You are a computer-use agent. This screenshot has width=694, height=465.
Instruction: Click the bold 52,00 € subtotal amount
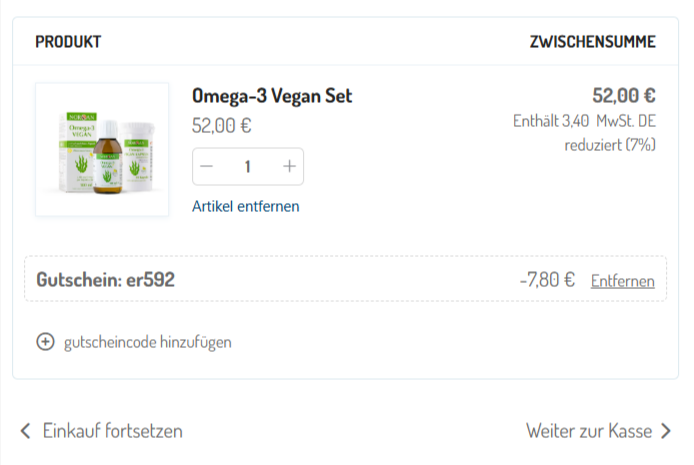tap(623, 96)
